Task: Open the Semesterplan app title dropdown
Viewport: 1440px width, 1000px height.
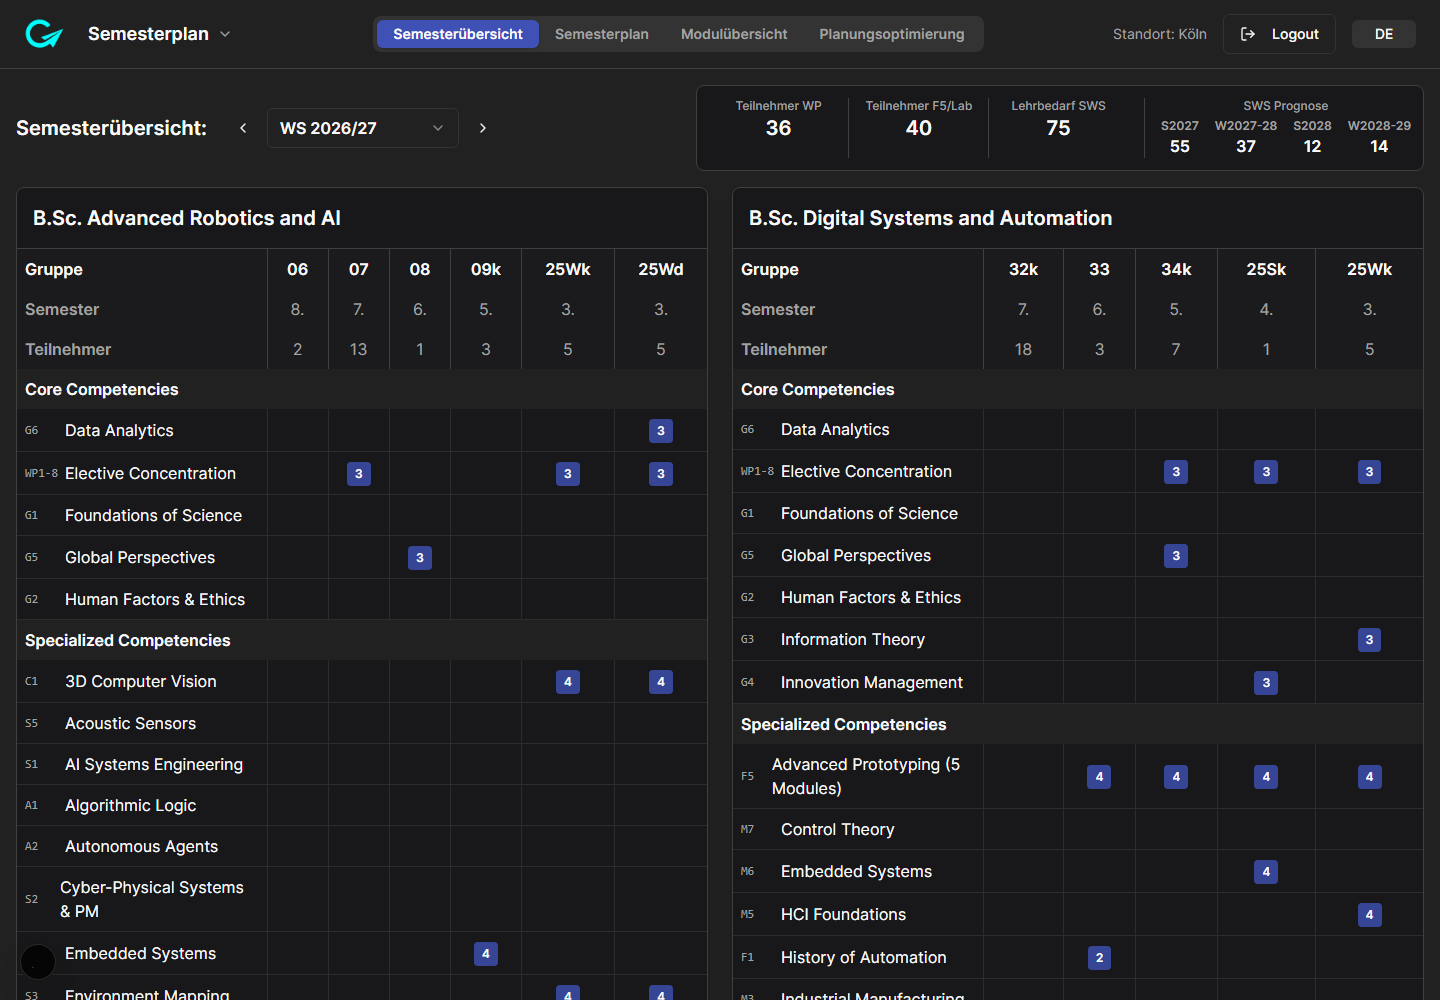Action: 160,34
